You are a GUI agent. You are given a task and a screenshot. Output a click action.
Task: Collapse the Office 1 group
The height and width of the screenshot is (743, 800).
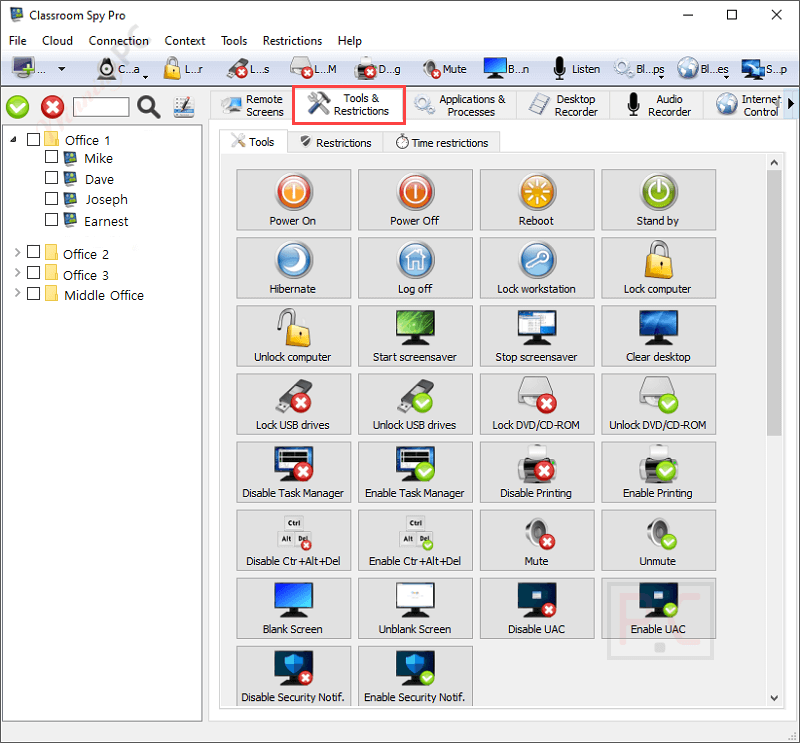[14, 140]
